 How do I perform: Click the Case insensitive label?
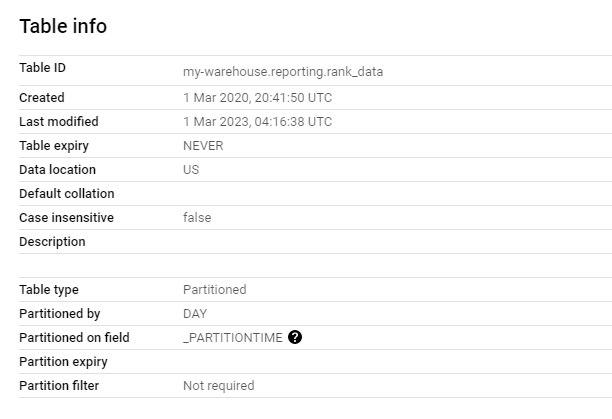66,217
